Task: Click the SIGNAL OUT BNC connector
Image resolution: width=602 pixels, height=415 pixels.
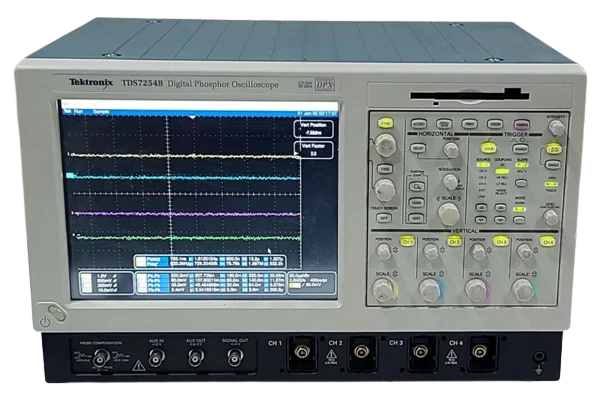Action: tap(235, 358)
